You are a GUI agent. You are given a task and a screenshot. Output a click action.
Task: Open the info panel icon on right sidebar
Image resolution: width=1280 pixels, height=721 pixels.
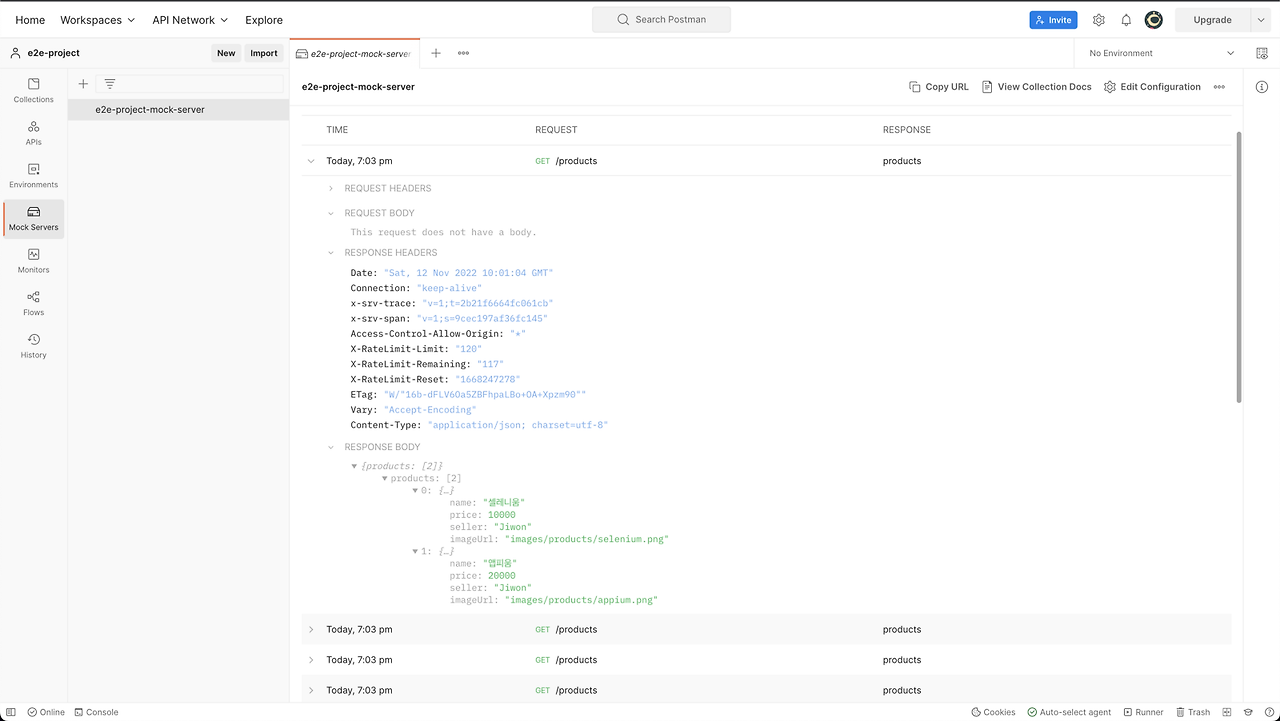(1262, 87)
